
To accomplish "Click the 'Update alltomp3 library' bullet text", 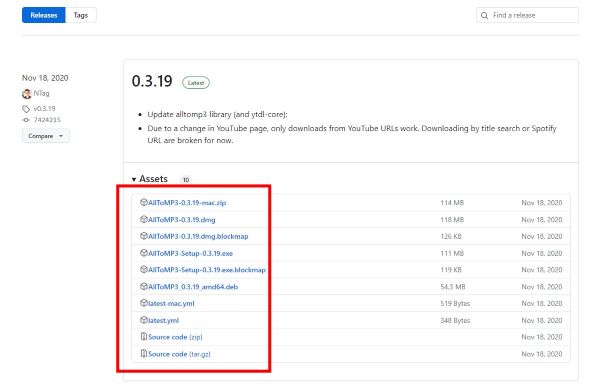I will (x=217, y=114).
